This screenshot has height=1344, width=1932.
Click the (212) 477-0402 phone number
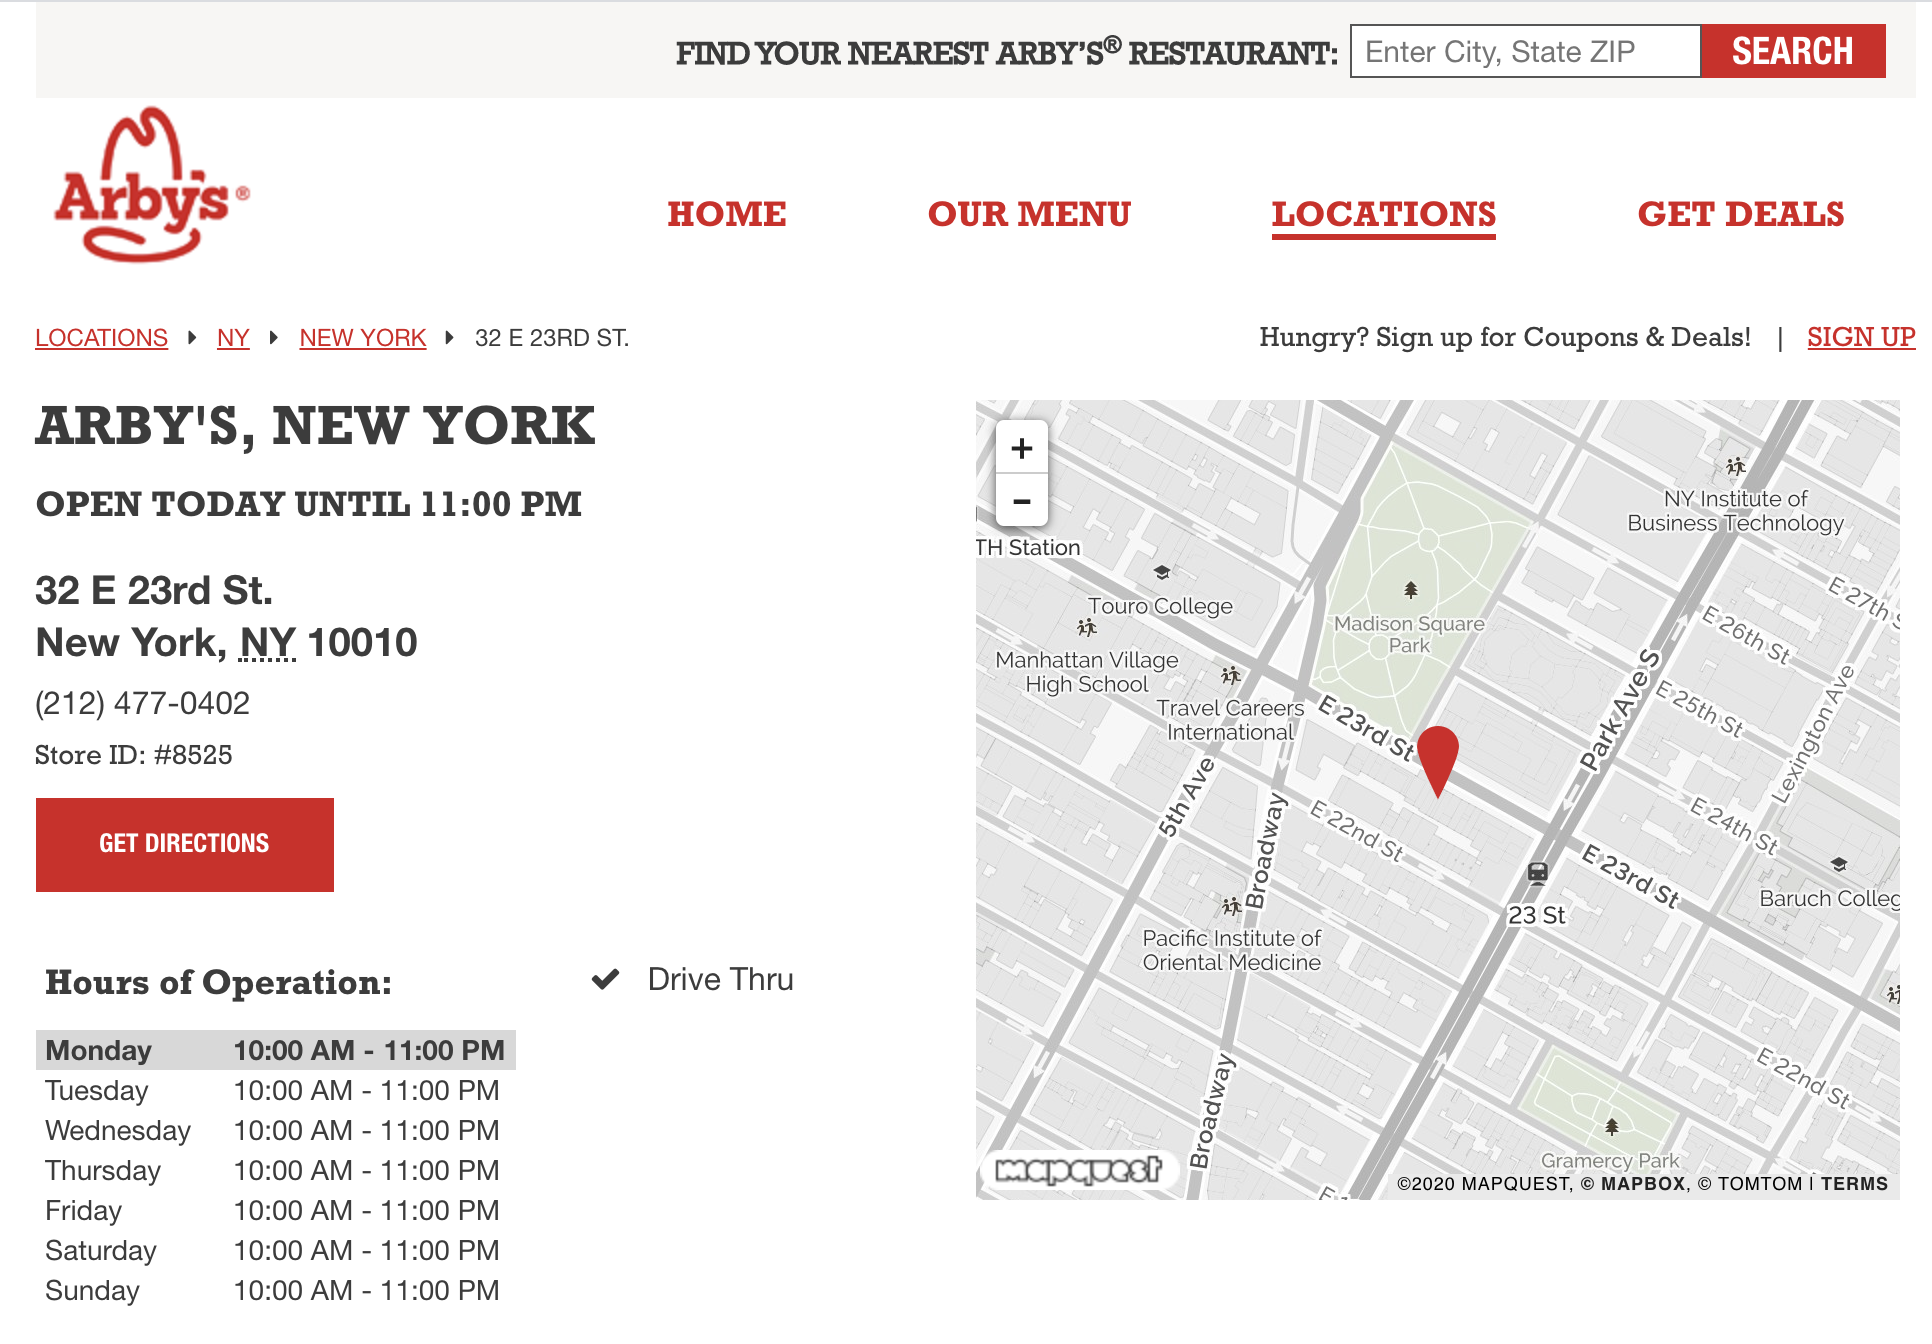[x=143, y=703]
